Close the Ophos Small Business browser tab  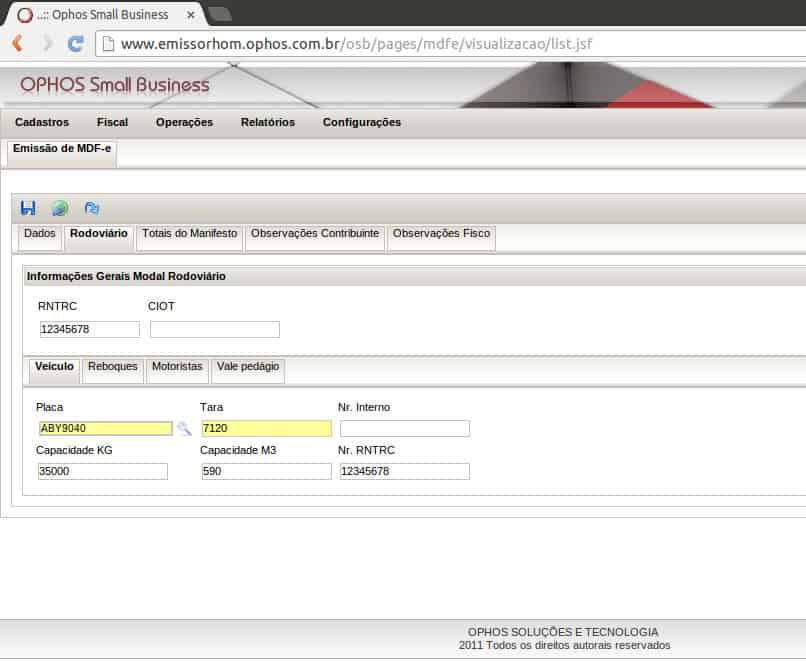click(191, 15)
